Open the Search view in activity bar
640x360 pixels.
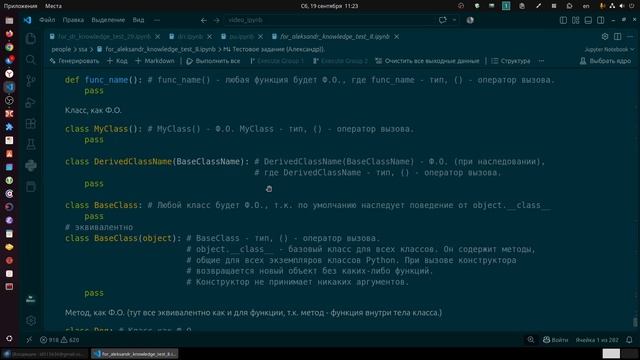[x=31, y=60]
